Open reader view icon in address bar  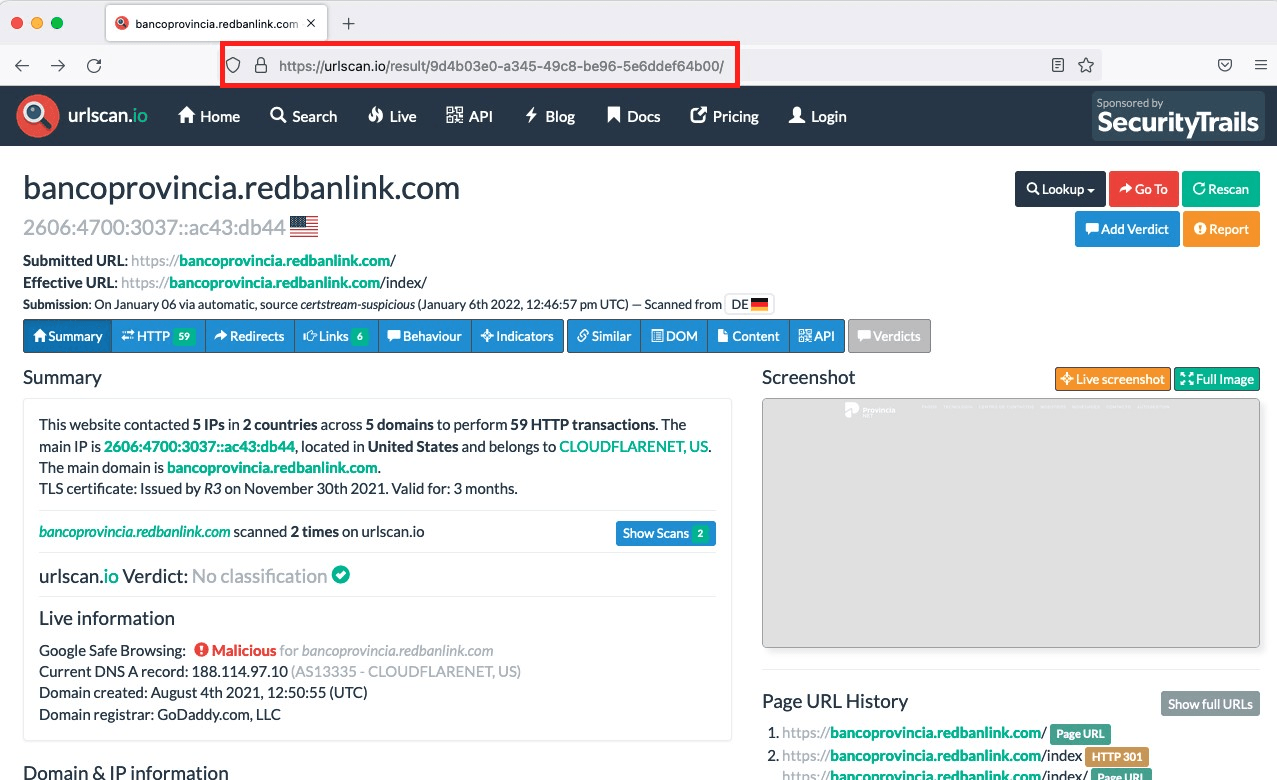pos(1058,66)
